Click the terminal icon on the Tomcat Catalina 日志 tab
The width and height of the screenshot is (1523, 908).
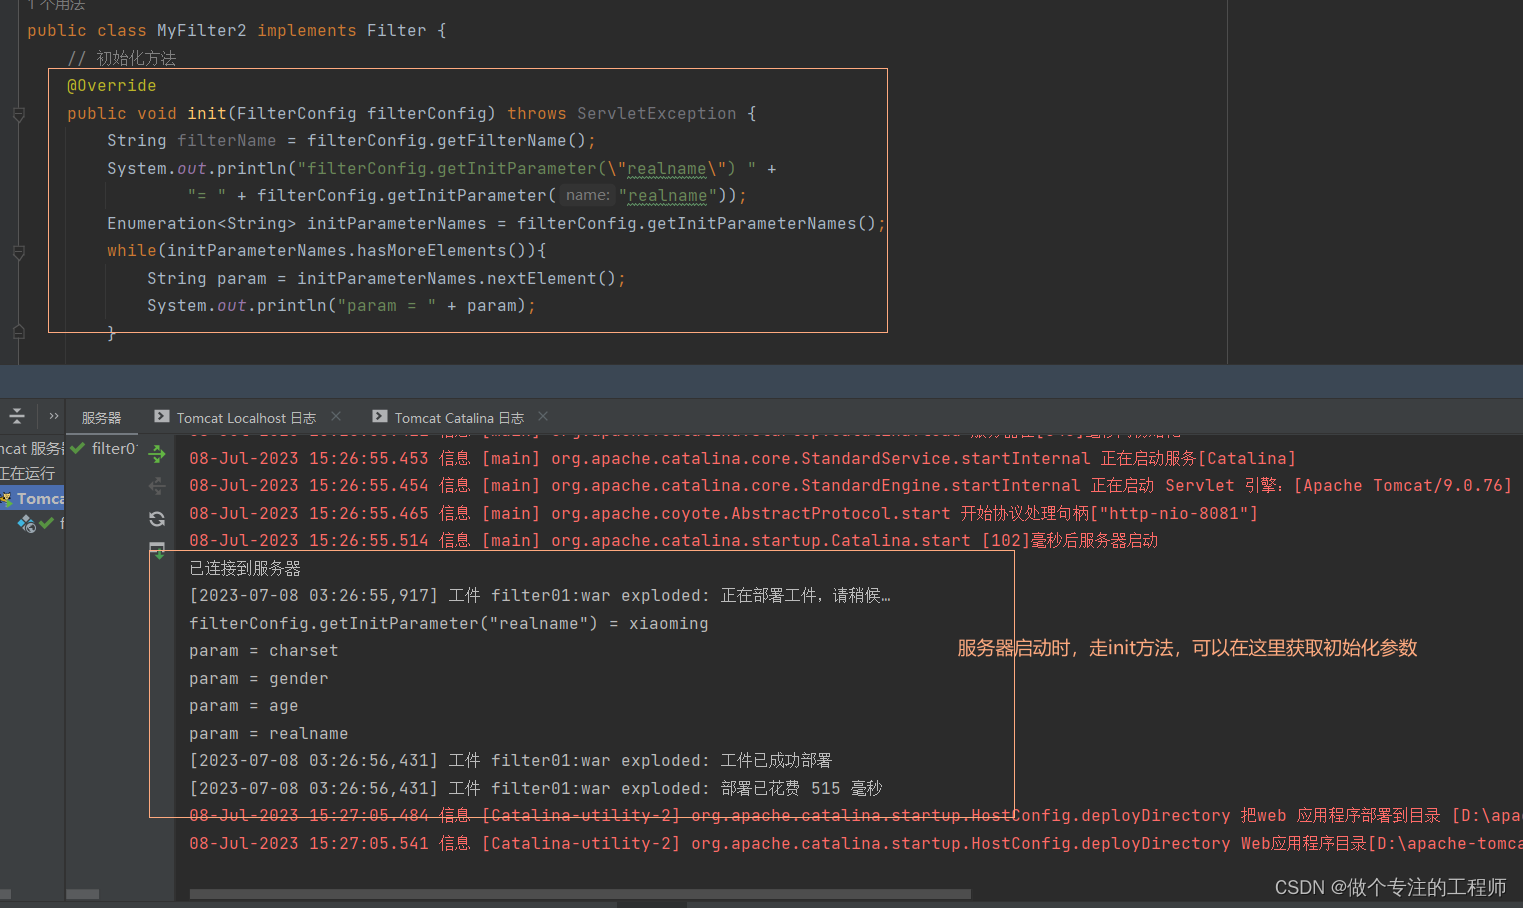coord(380,417)
